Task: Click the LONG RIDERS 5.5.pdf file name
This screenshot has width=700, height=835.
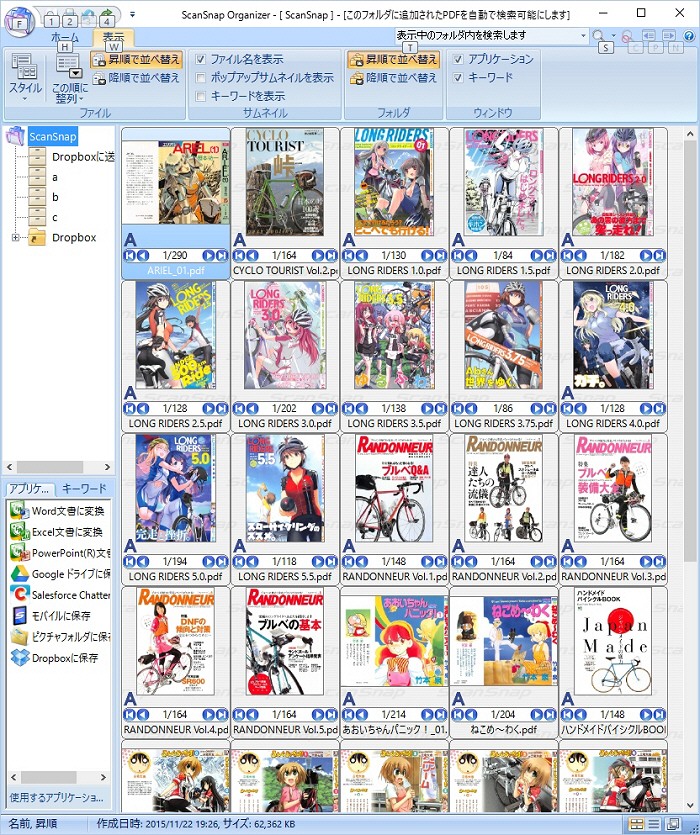Action: pos(284,577)
